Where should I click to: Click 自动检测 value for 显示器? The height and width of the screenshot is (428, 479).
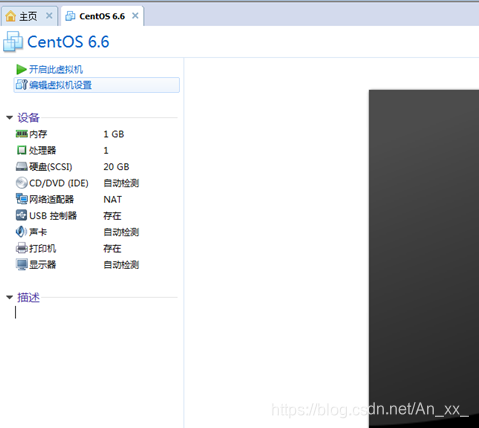(x=121, y=265)
